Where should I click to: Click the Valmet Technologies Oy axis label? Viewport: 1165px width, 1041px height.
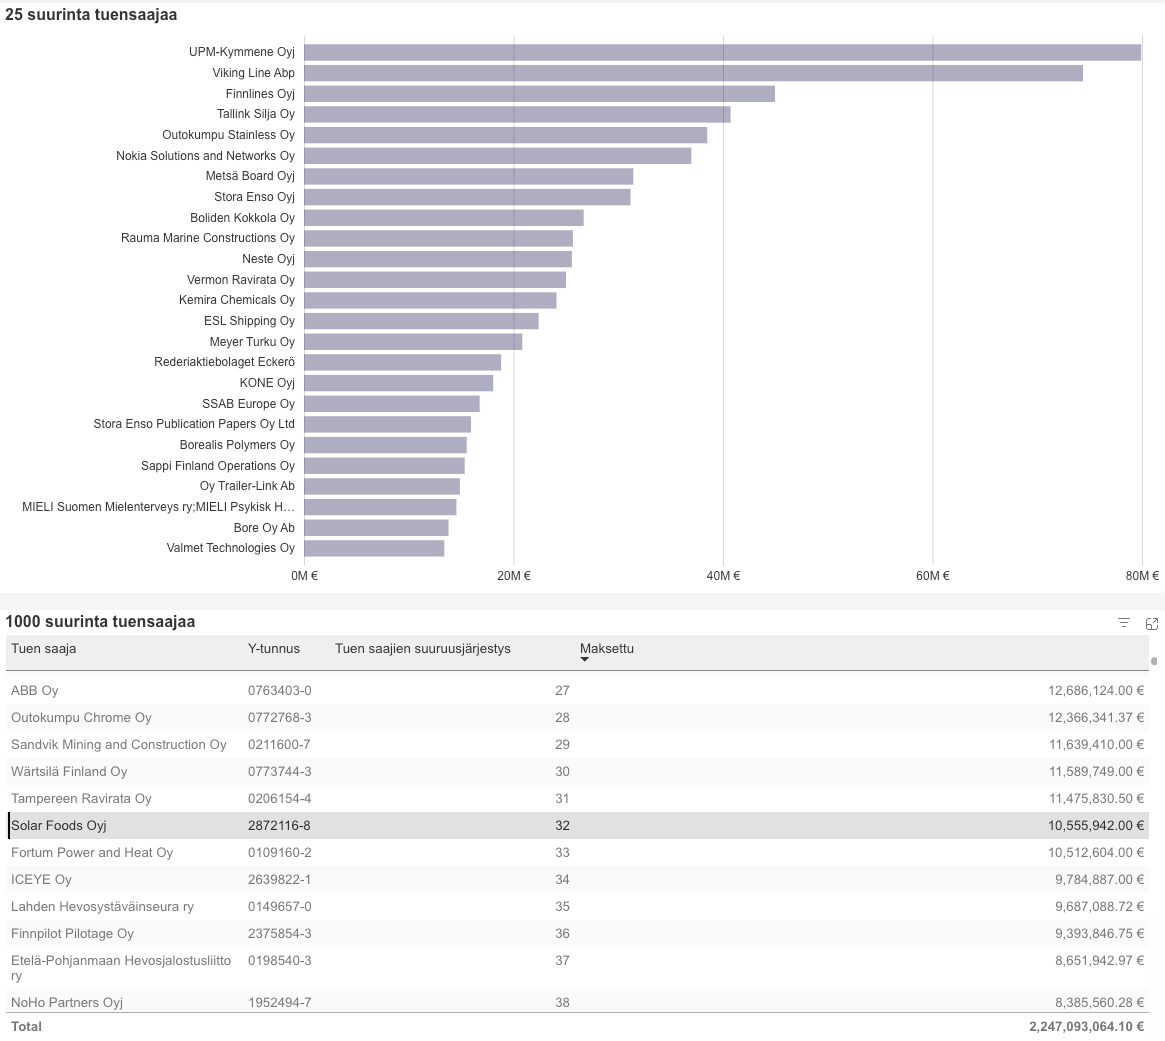click(230, 548)
